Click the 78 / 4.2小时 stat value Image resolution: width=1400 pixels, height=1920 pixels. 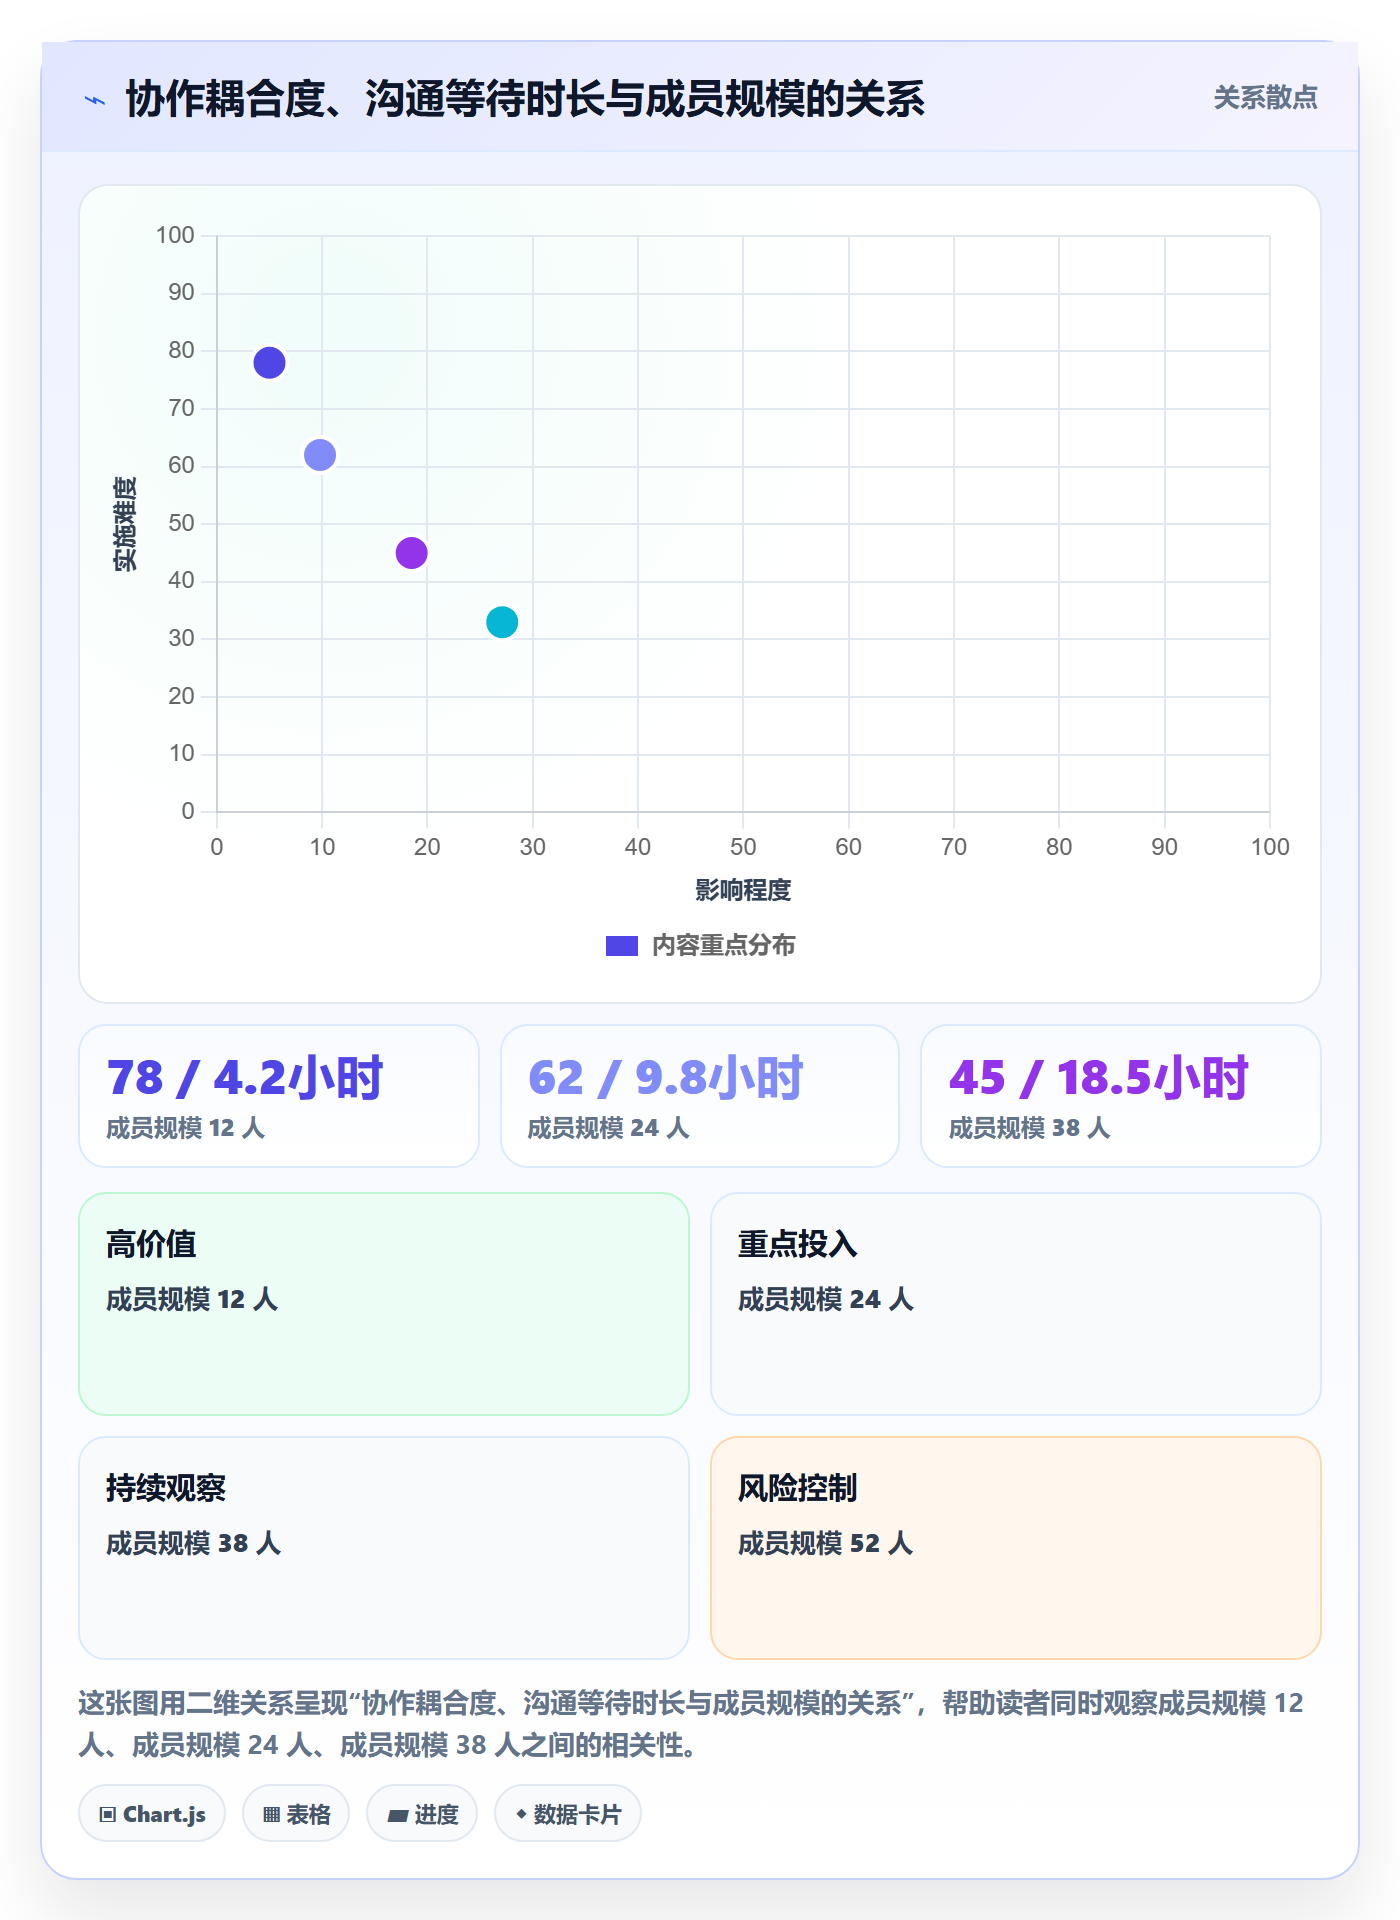pyautogui.click(x=245, y=1078)
